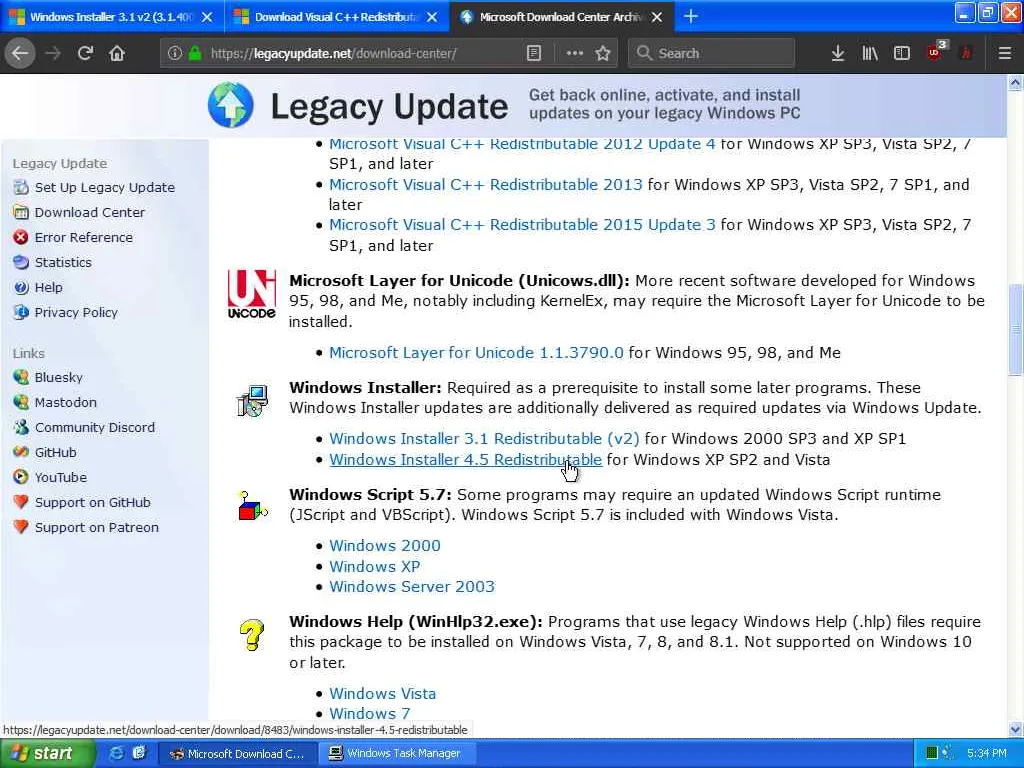
Task: Click the Unicode UN logo icon
Action: click(251, 293)
